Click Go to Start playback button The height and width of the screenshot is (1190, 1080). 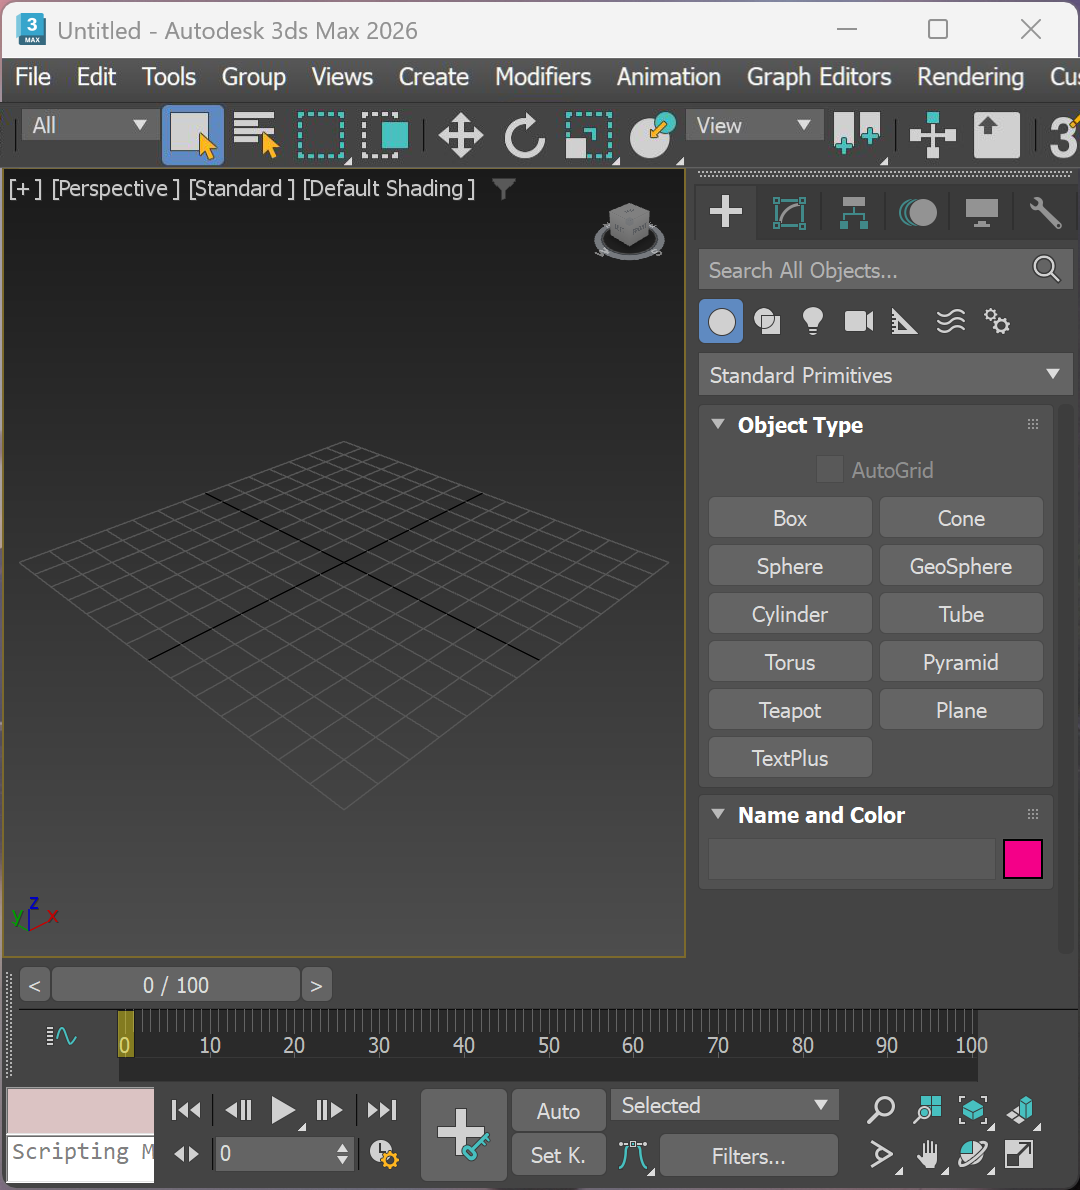(186, 1110)
